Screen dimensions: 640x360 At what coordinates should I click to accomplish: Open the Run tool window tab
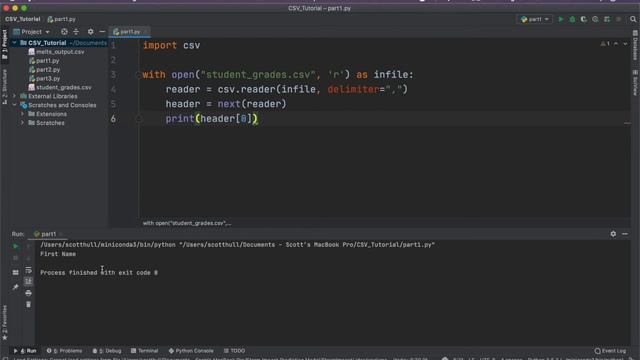[x=25, y=351]
